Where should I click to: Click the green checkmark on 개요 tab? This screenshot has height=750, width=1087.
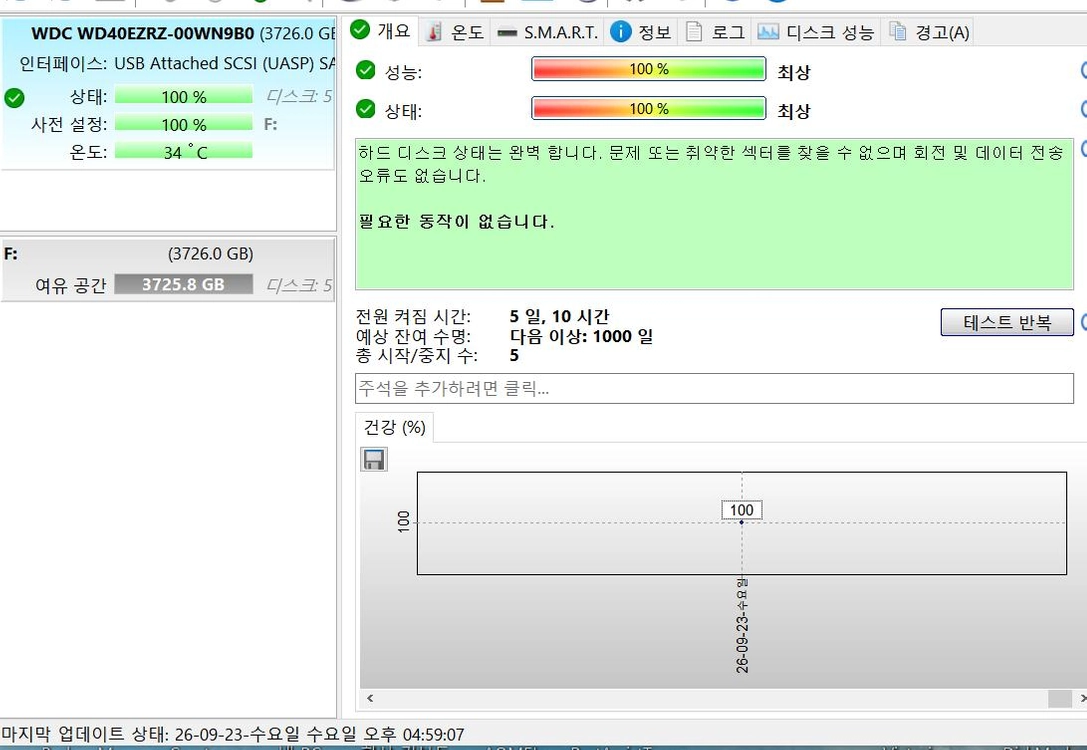(360, 30)
